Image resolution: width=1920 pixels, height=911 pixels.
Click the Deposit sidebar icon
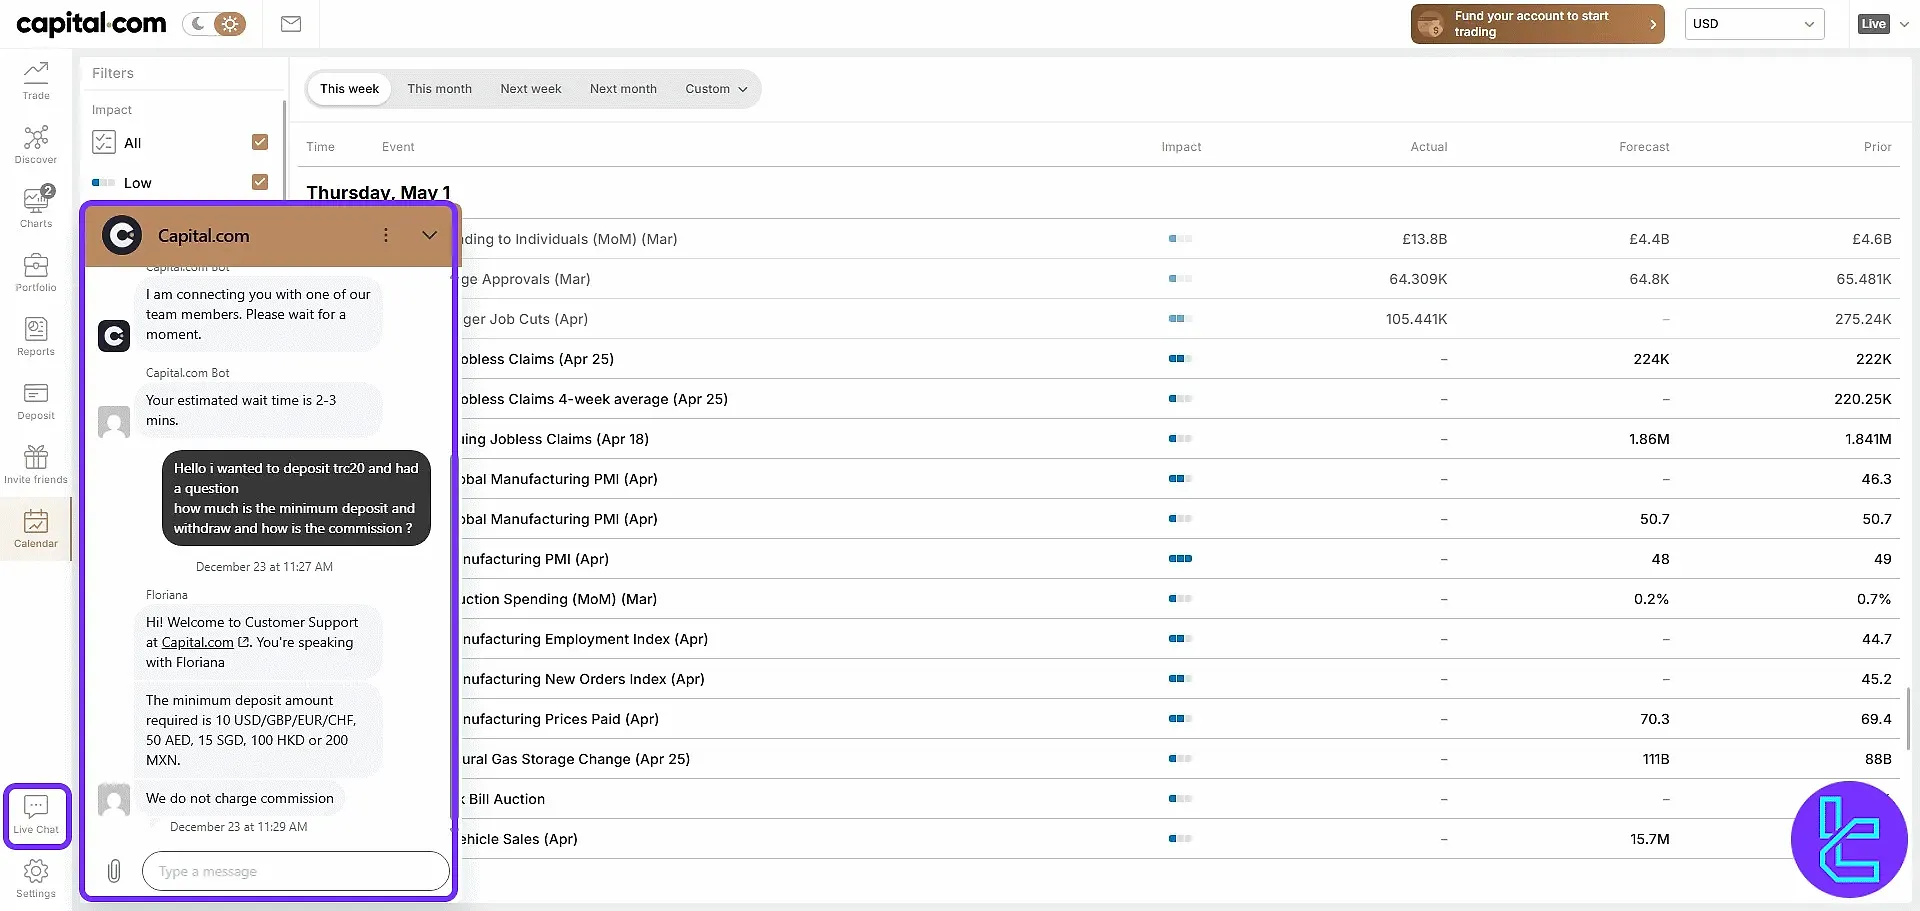36,400
